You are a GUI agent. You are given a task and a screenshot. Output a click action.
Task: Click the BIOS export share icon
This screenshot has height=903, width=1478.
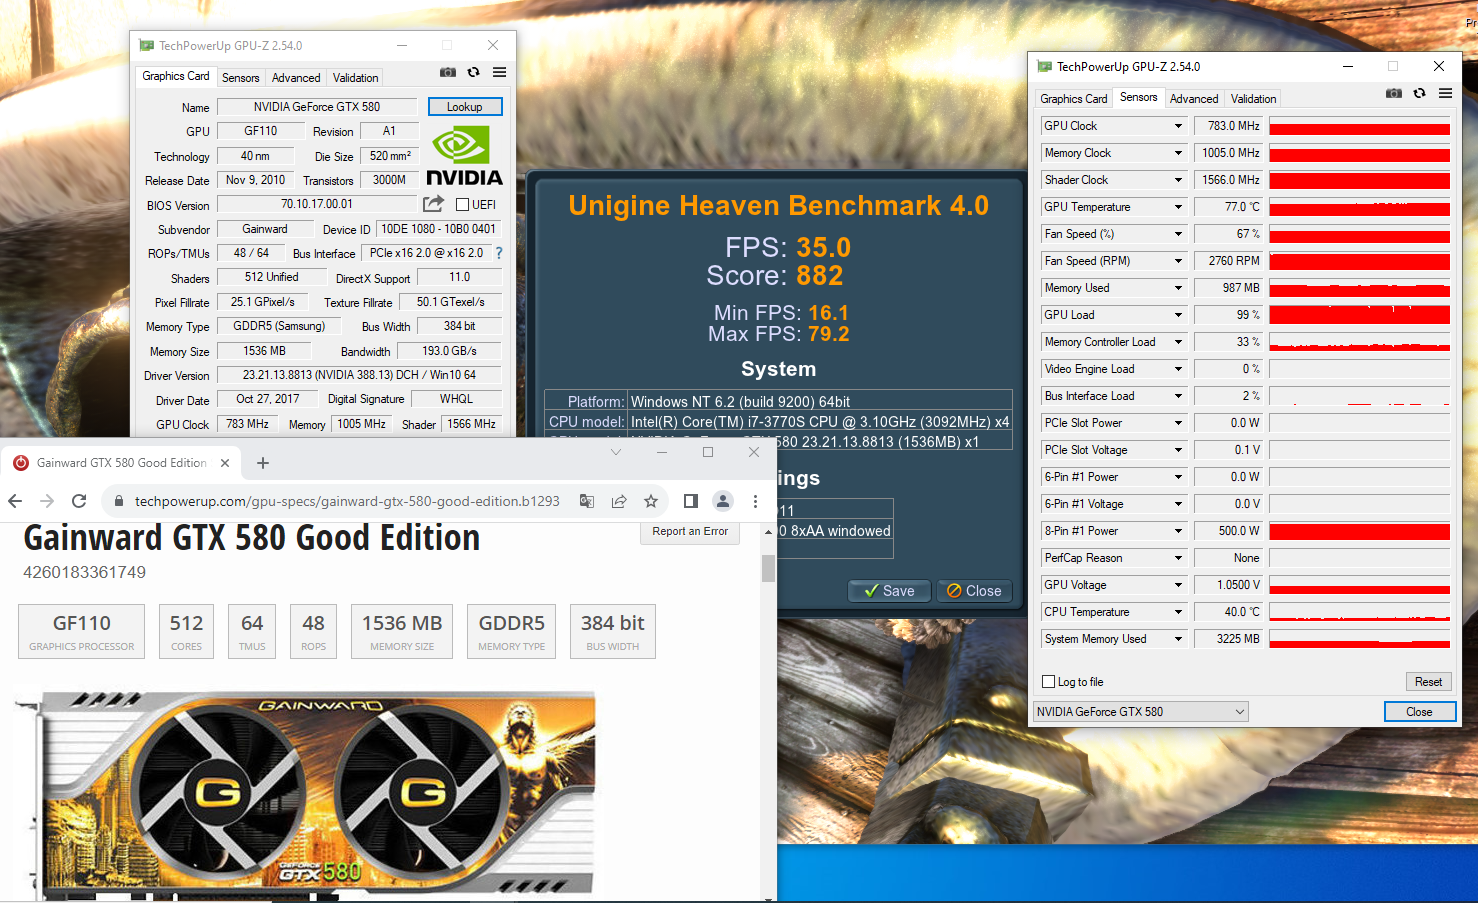(x=433, y=204)
